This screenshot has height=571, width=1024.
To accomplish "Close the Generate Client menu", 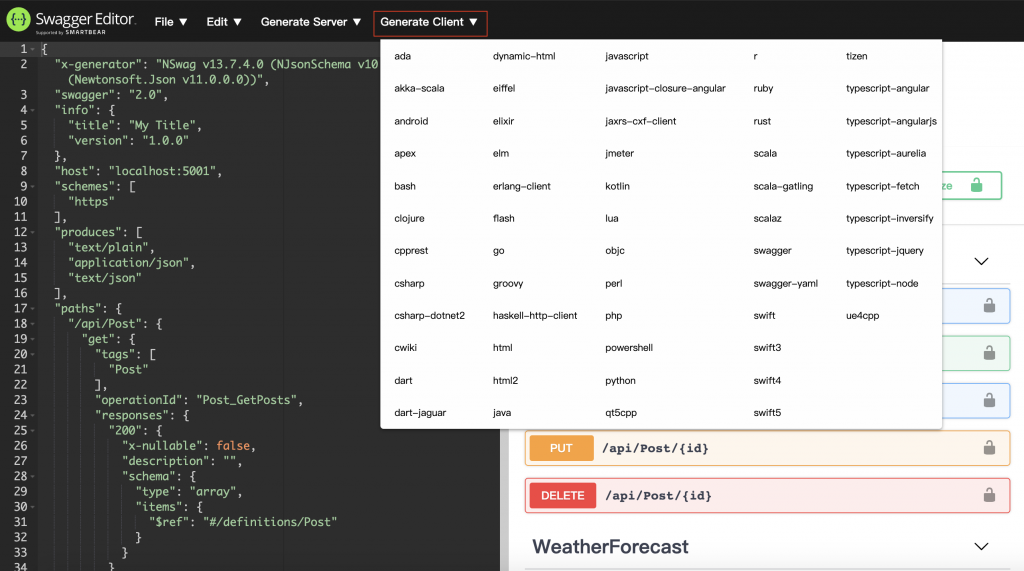I will click(430, 22).
